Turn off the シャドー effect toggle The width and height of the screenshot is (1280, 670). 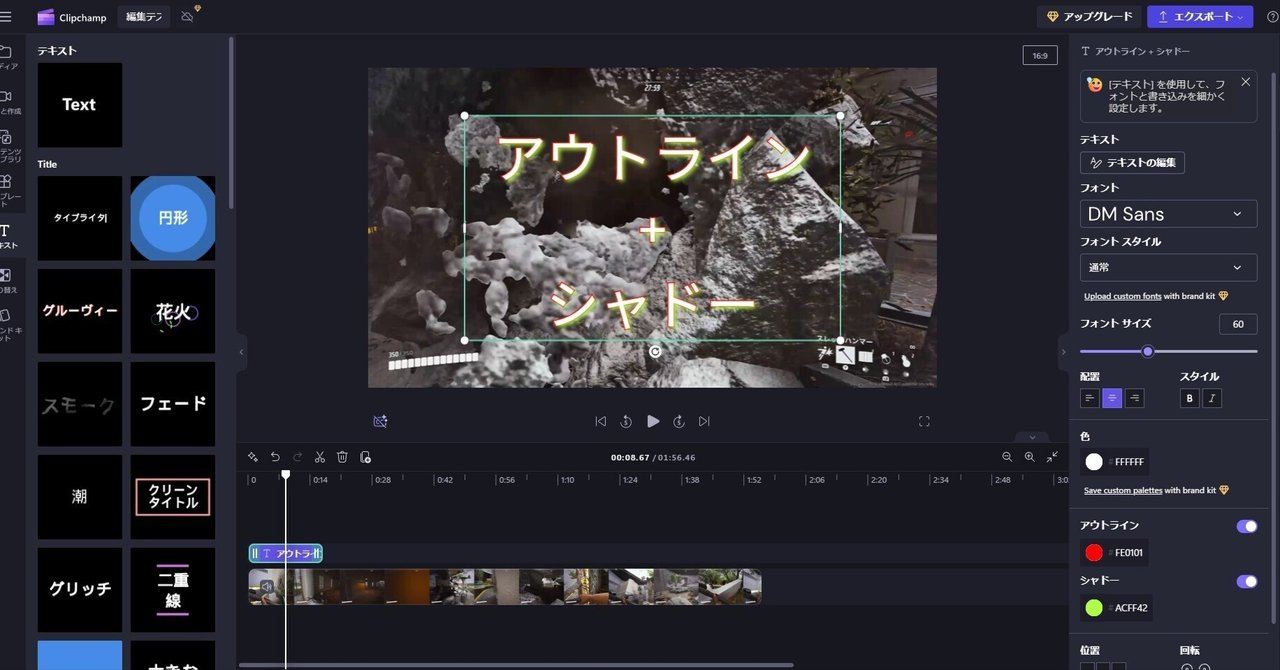pos(1246,581)
